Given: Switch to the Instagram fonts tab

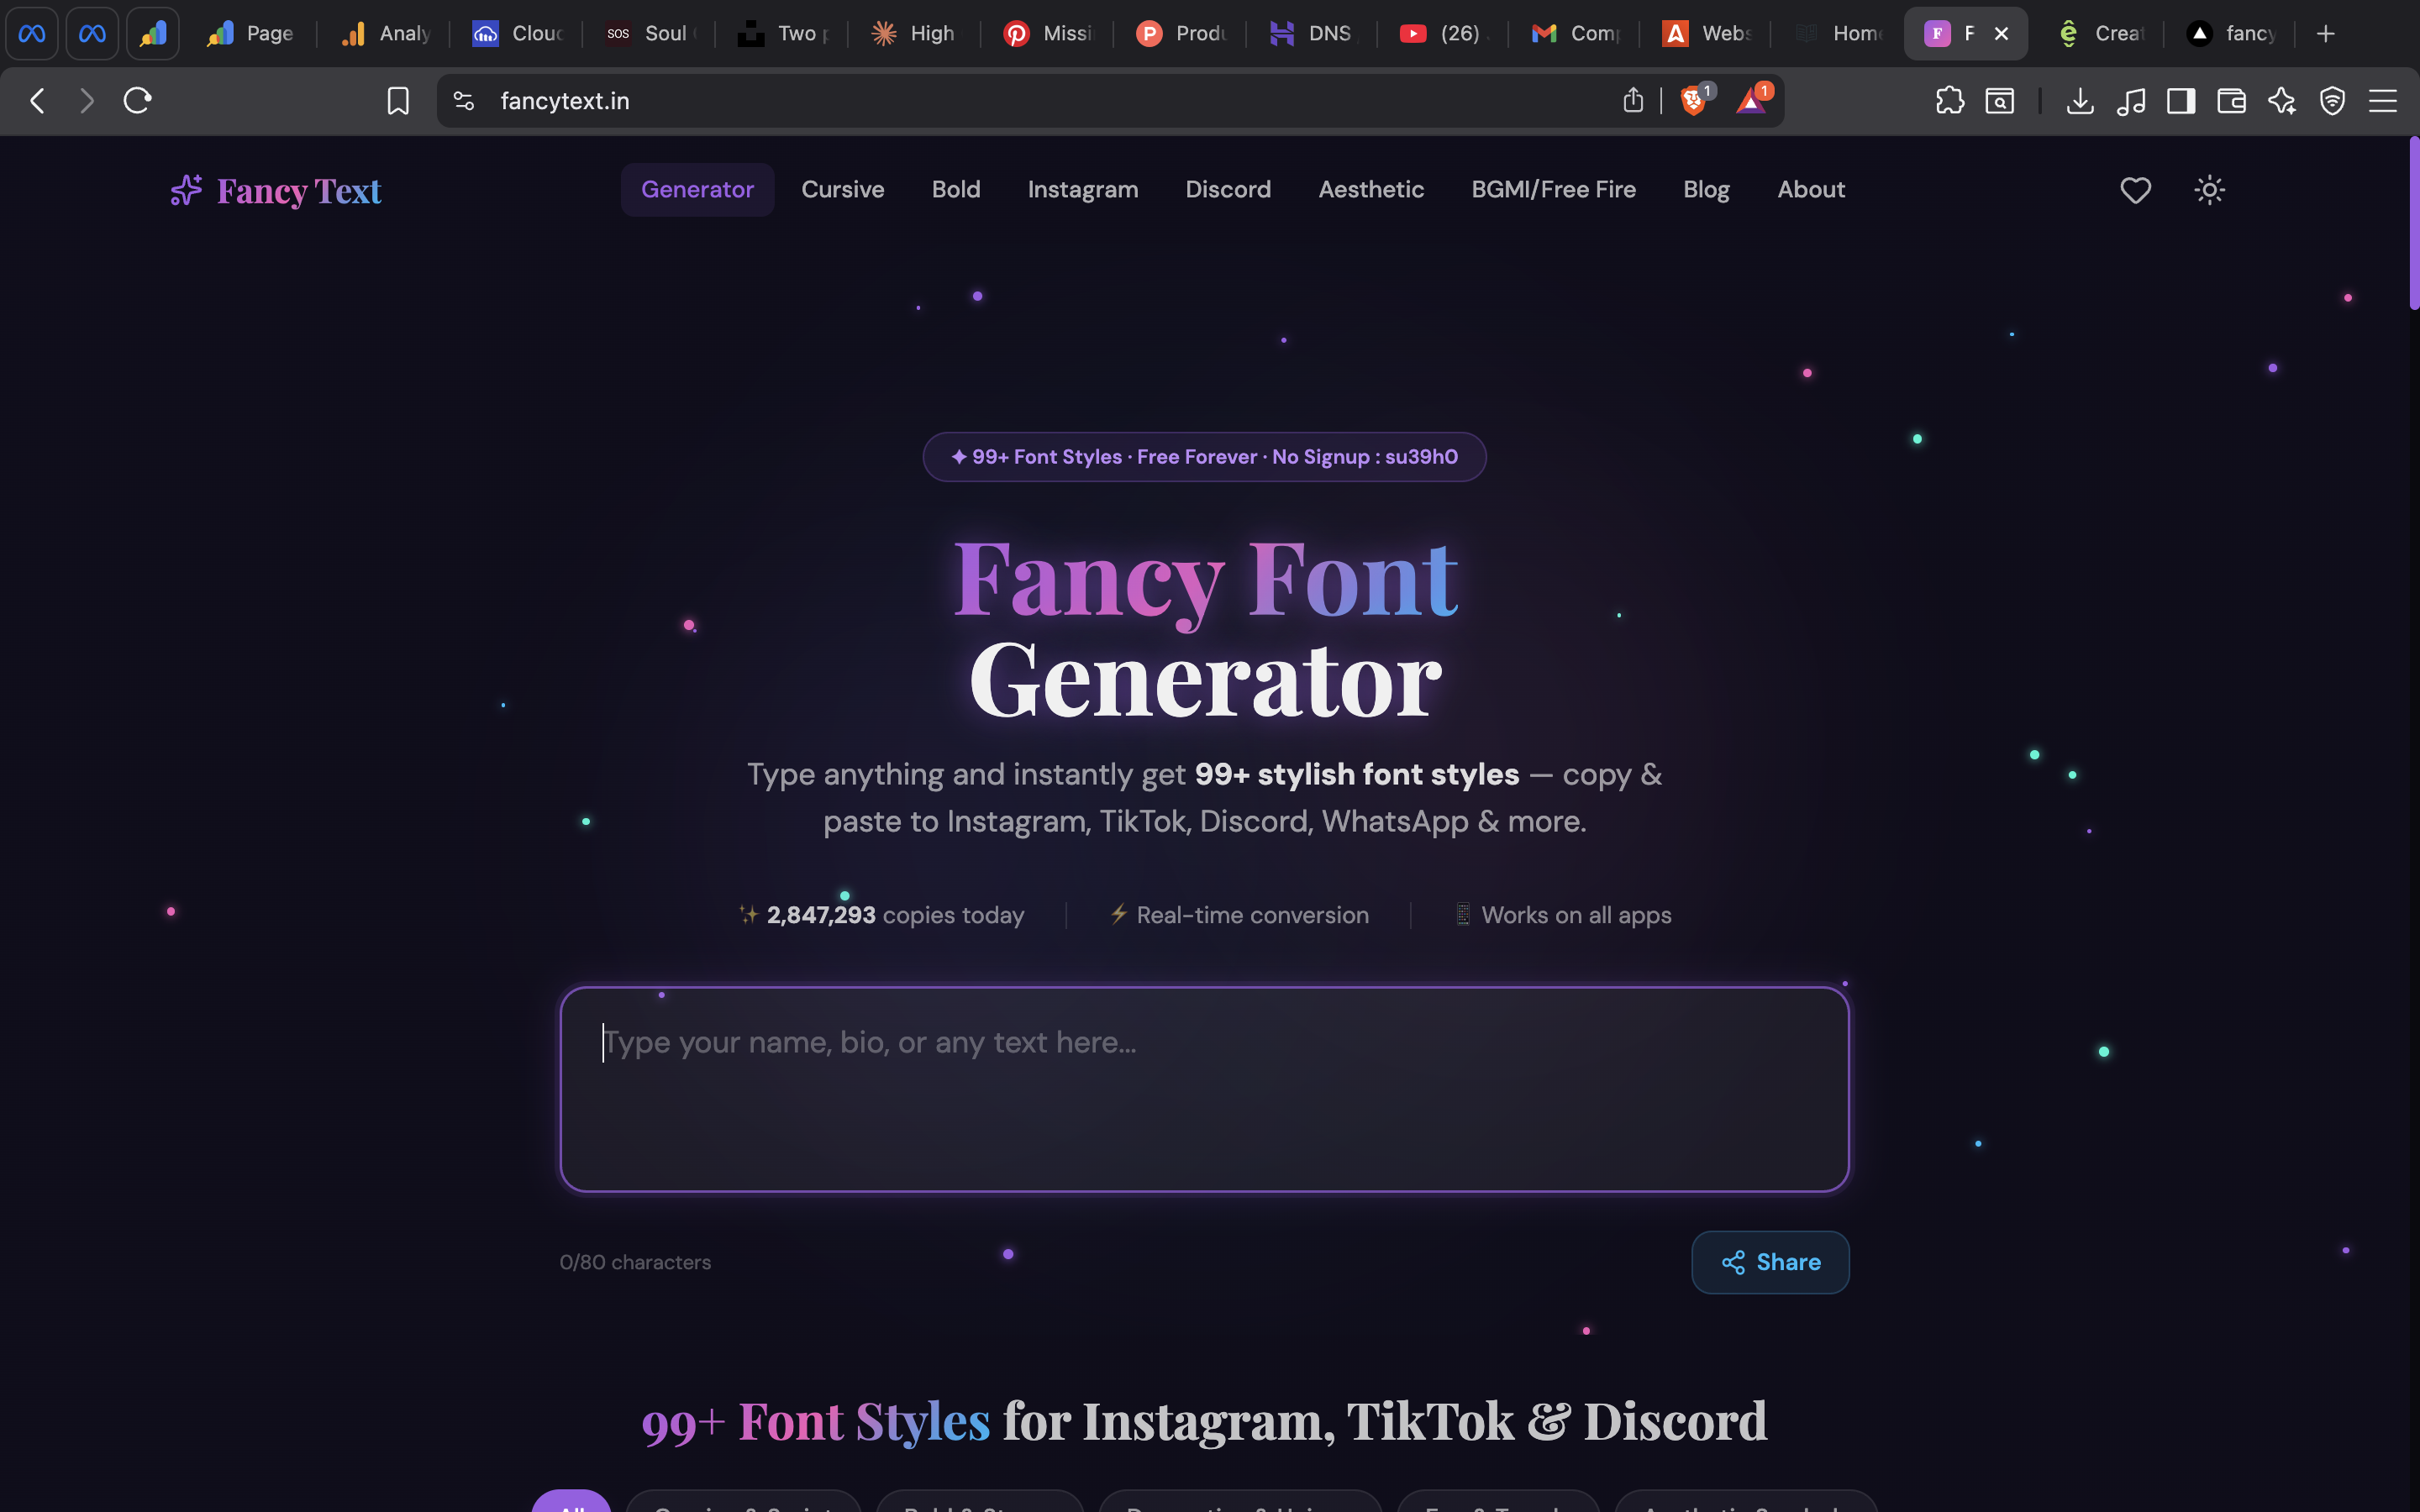Looking at the screenshot, I should click(1082, 189).
